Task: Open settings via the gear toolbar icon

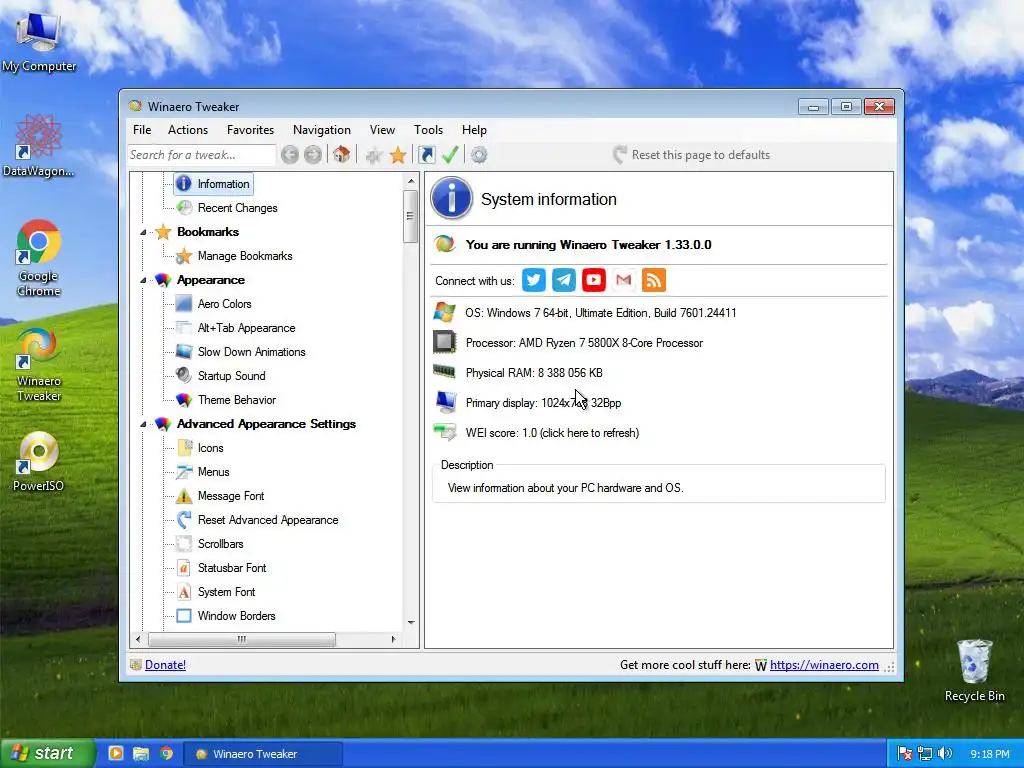Action: click(x=479, y=155)
